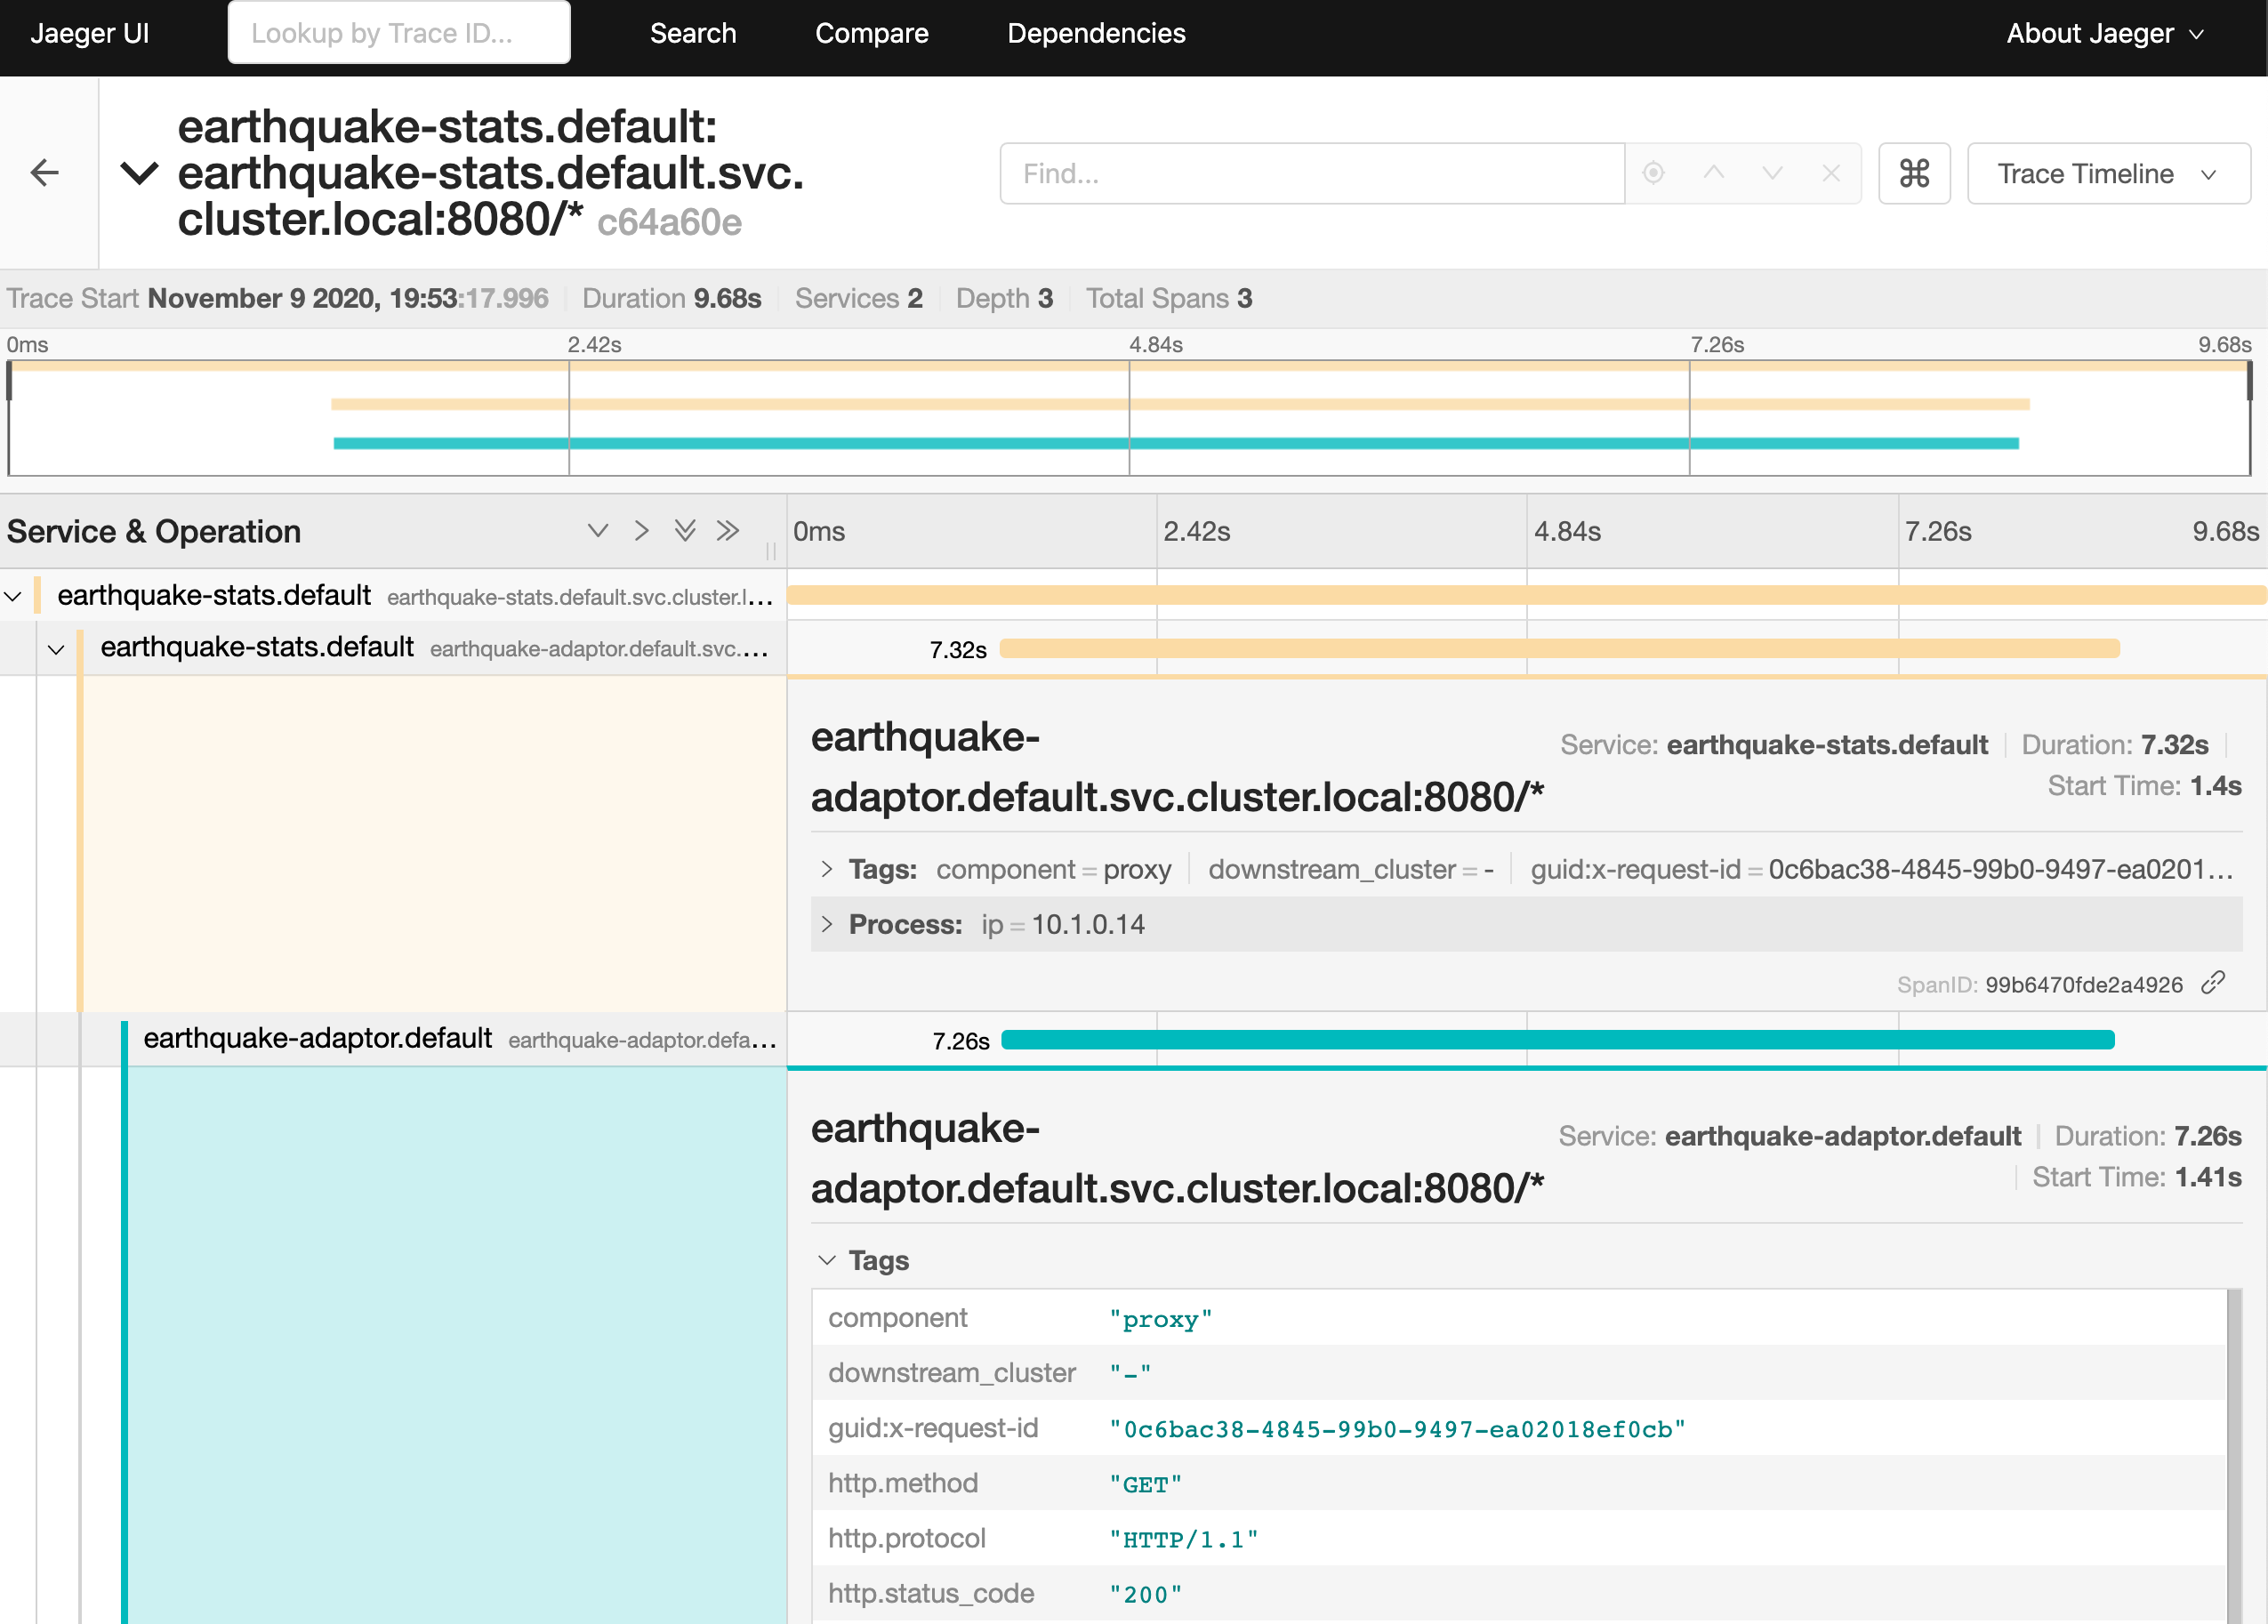Go to next search result arrow
Image resolution: width=2268 pixels, height=1624 pixels.
tap(1772, 173)
